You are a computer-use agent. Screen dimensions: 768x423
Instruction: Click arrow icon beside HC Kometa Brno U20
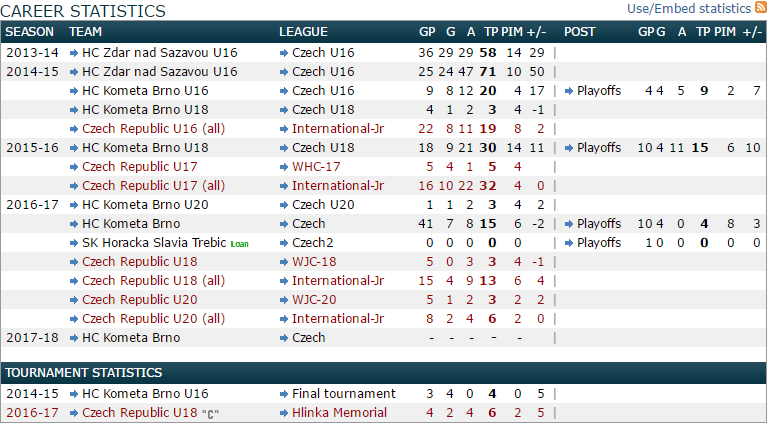73,205
